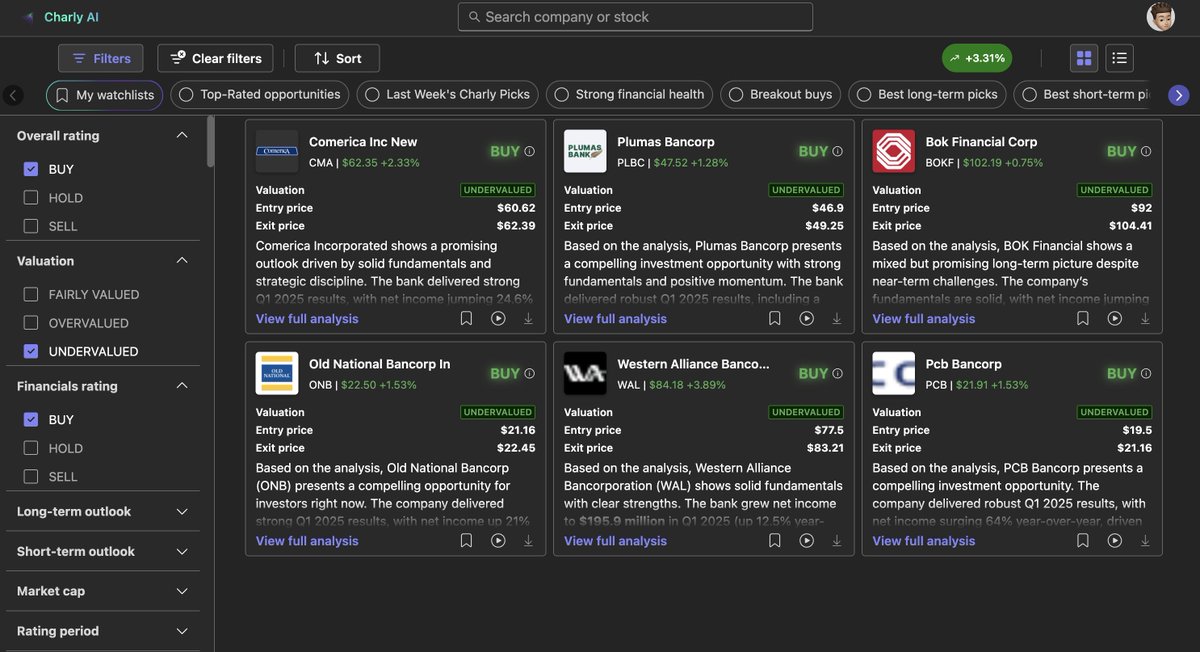
Task: Switch to list view
Action: coord(1120,58)
